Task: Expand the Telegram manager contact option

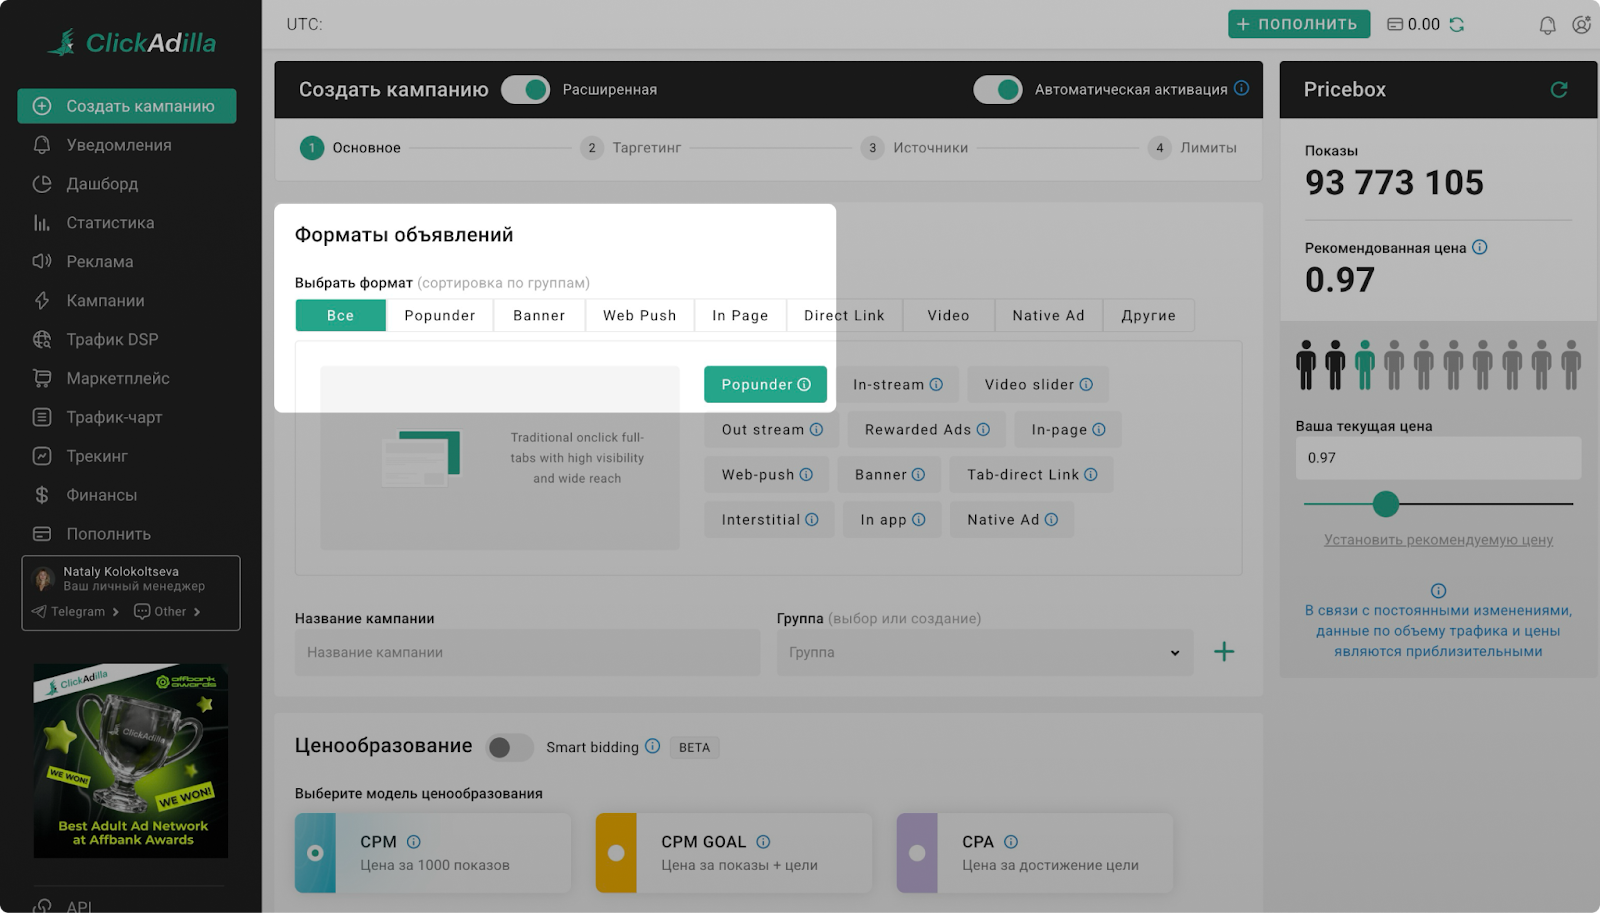Action: point(76,611)
